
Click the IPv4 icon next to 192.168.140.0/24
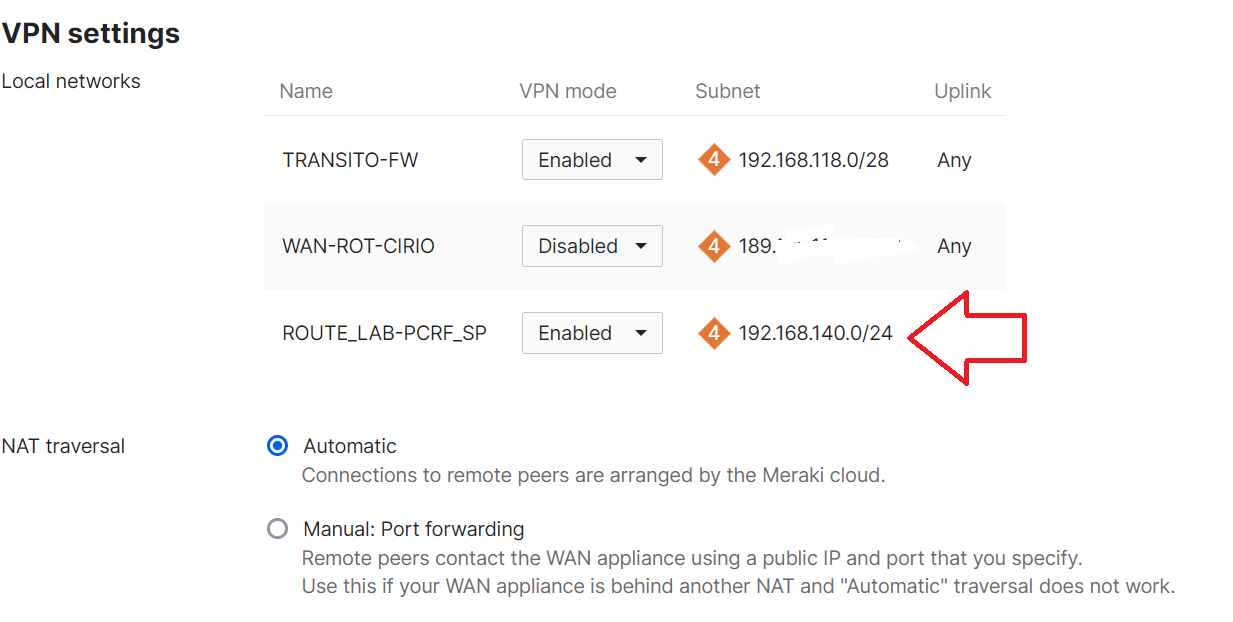coord(714,333)
